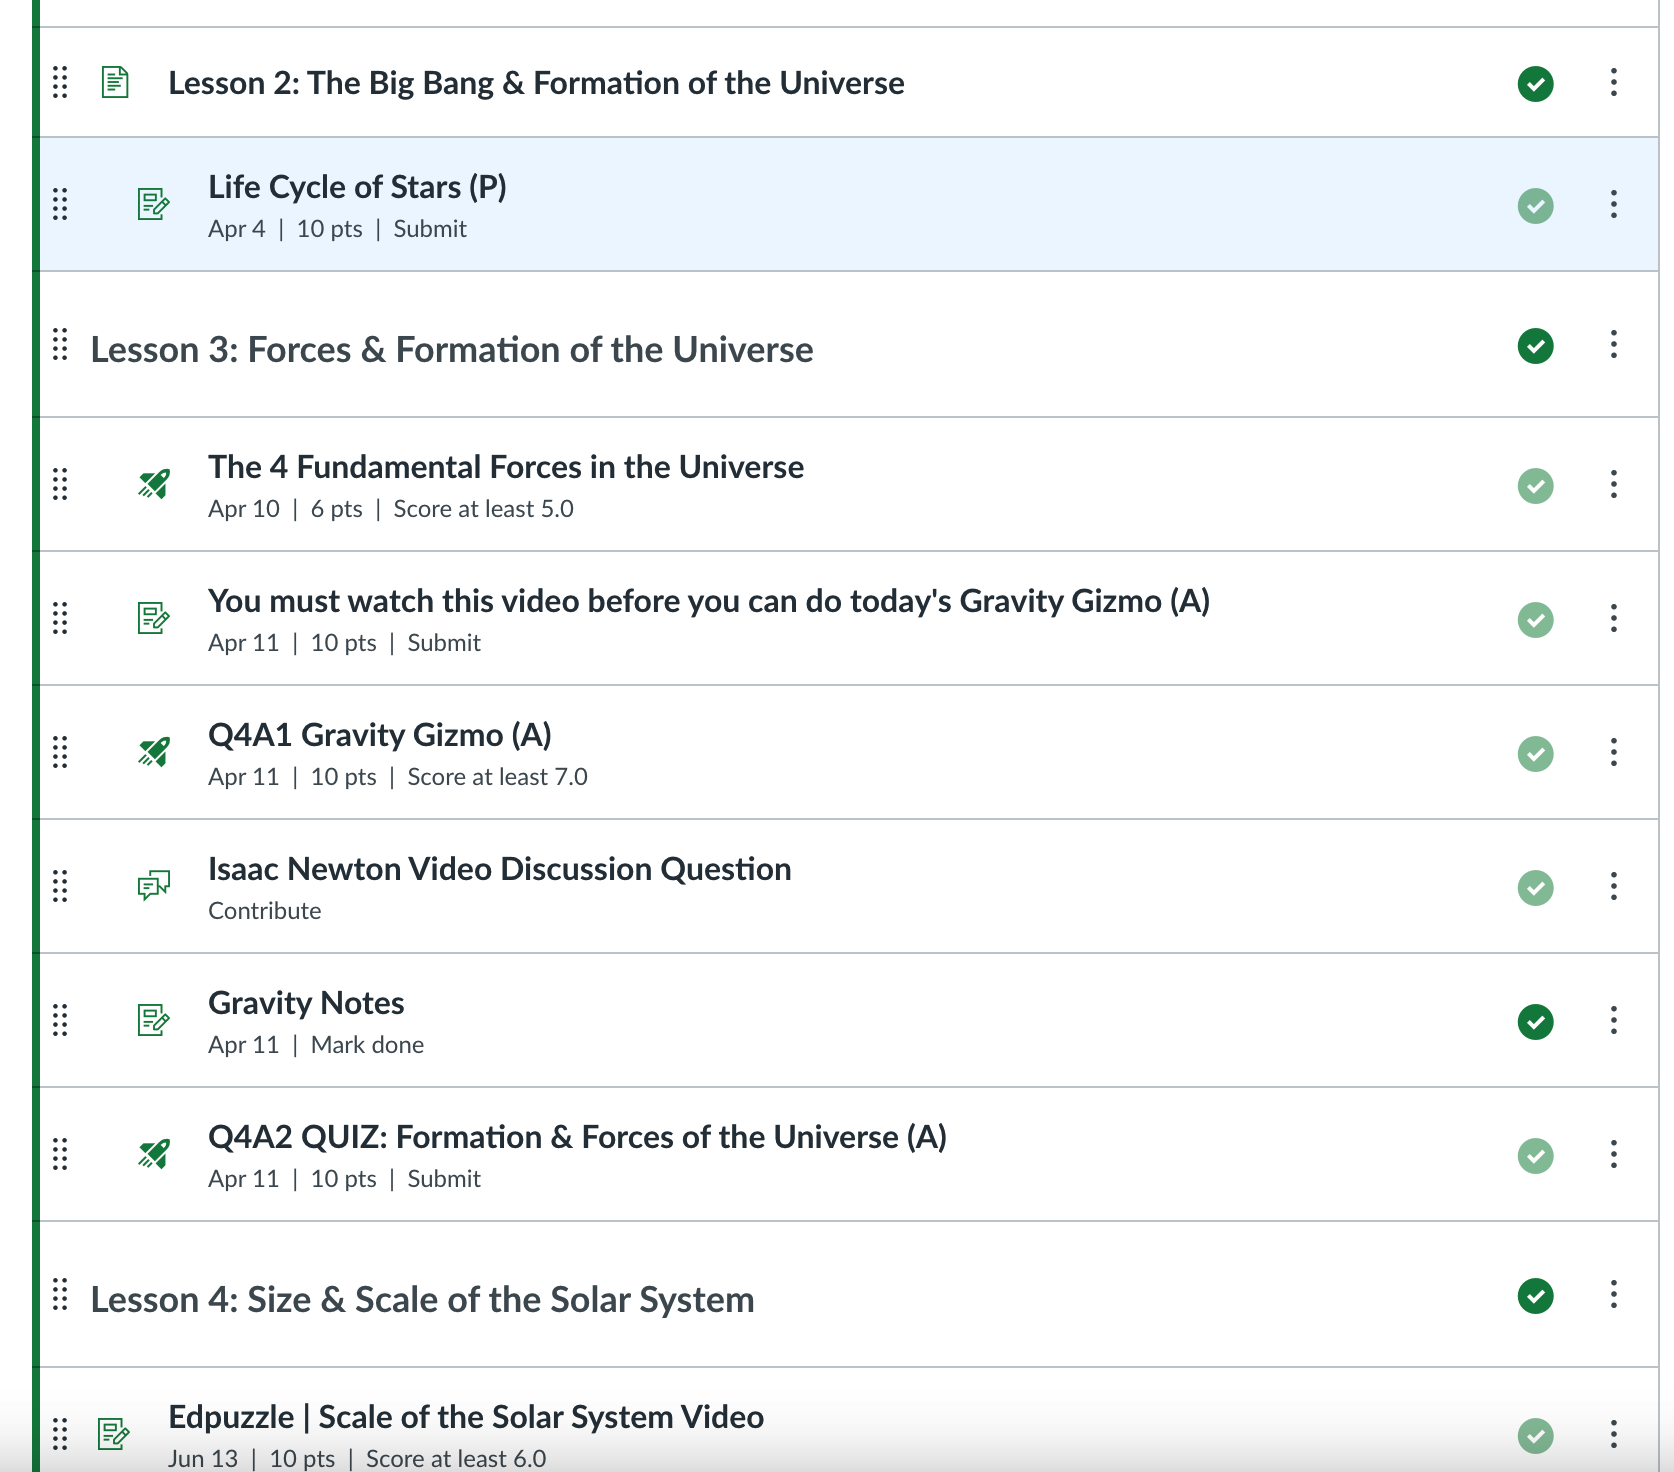Toggle publish checkmark on You must watch this video
This screenshot has height=1472, width=1674.
(1535, 620)
